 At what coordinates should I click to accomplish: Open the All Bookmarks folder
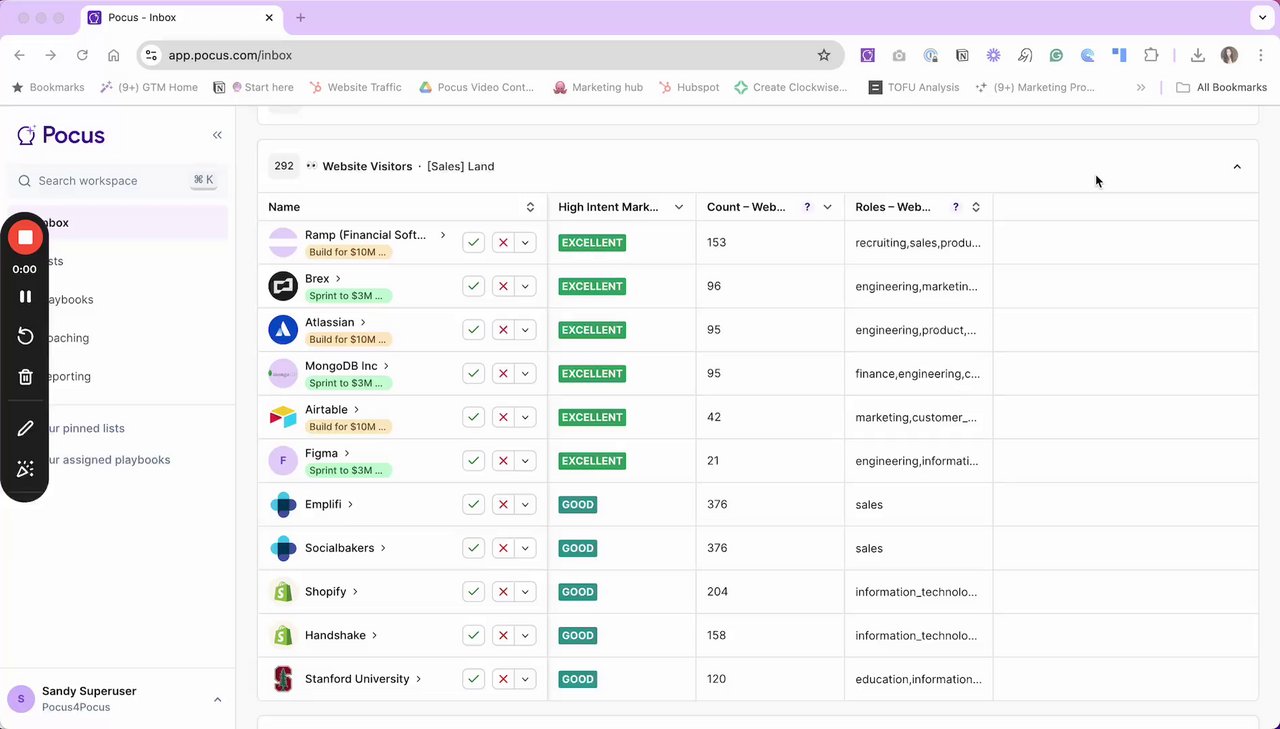point(1221,87)
